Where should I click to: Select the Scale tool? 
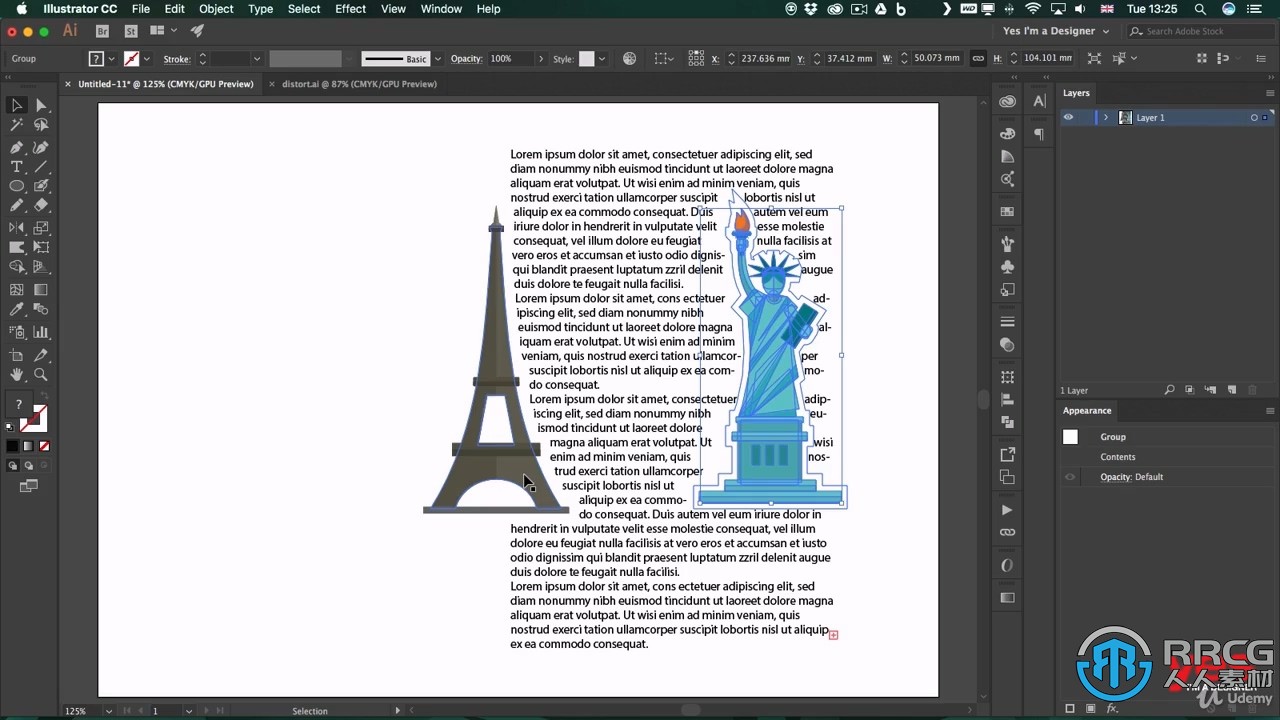(41, 228)
